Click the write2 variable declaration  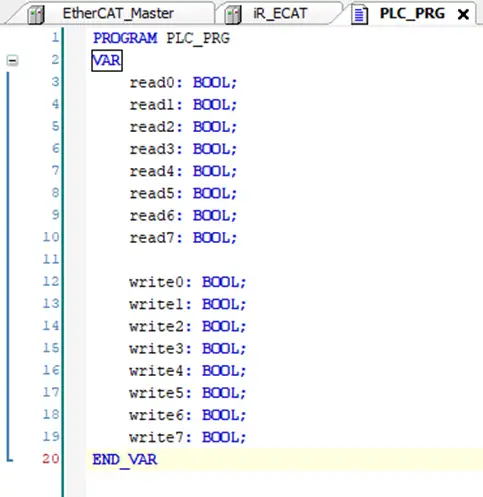click(188, 327)
